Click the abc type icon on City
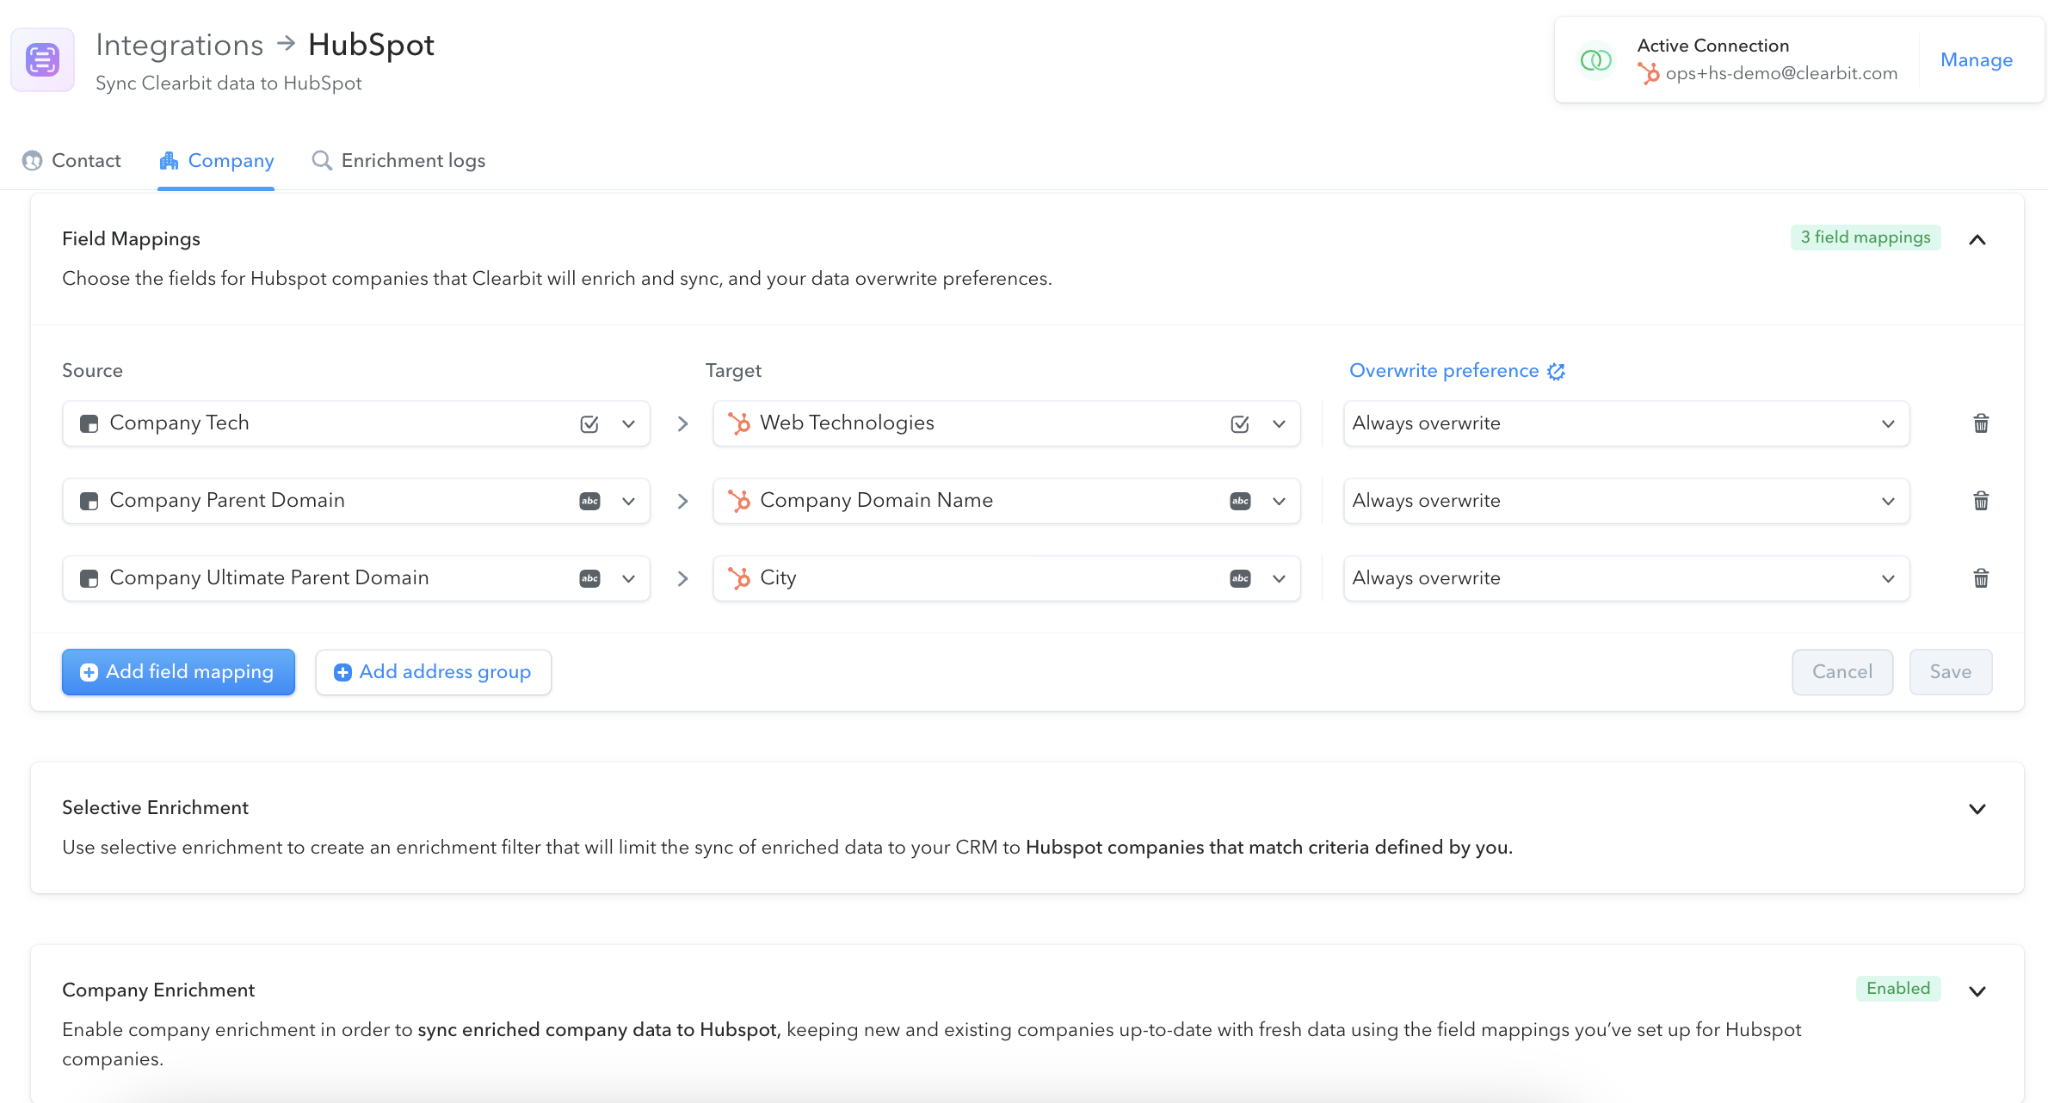The image size is (2048, 1103). (1240, 578)
